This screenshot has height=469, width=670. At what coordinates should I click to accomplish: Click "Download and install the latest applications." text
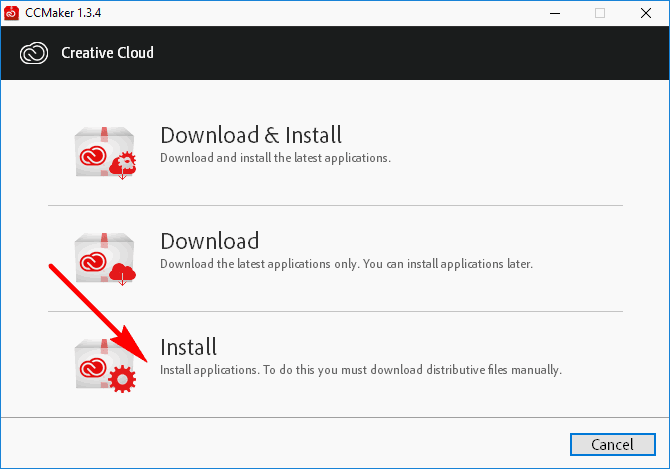click(x=275, y=158)
